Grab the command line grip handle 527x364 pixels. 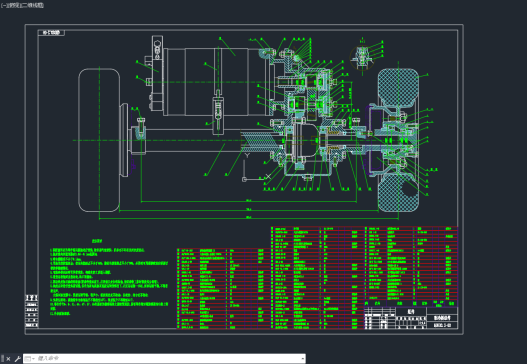pos(3,359)
